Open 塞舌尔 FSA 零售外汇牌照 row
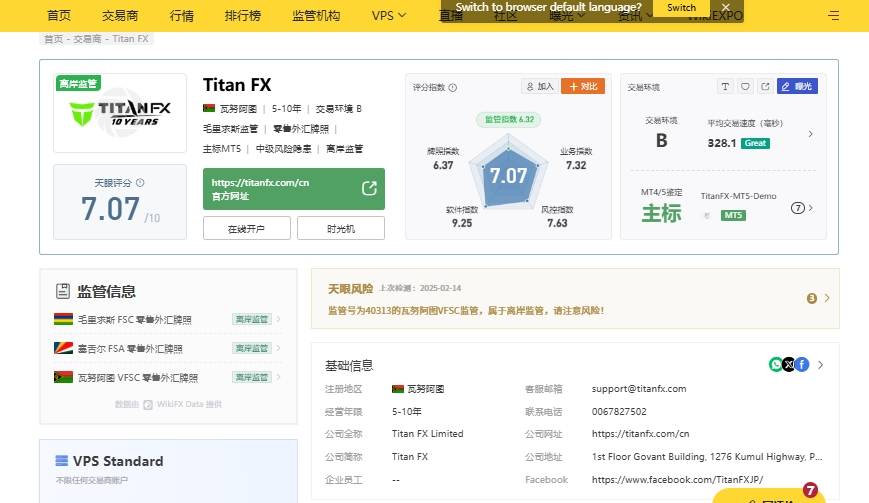The image size is (869, 503). [x=167, y=348]
